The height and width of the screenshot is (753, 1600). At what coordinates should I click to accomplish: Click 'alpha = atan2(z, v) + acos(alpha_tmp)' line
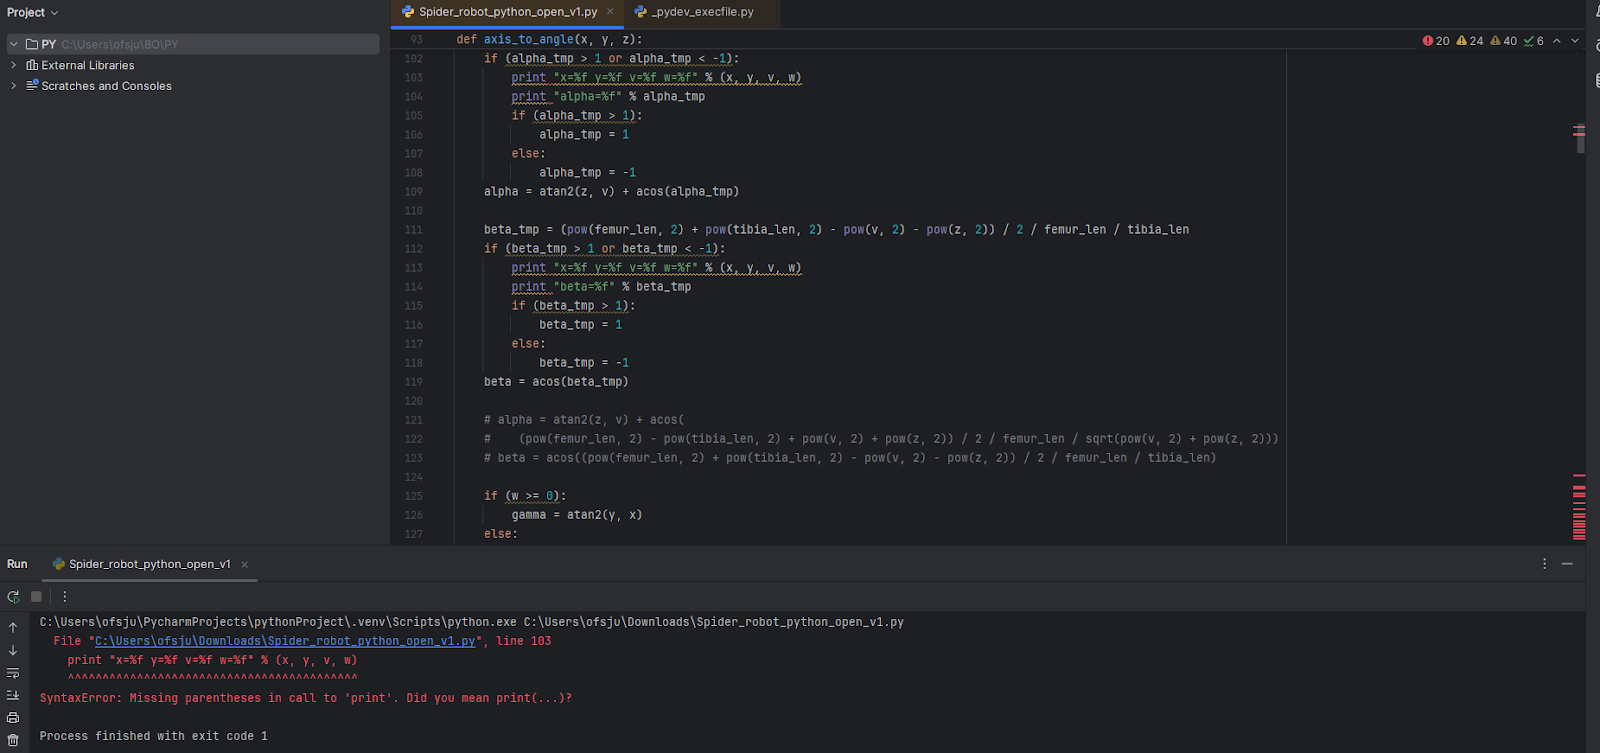click(611, 191)
